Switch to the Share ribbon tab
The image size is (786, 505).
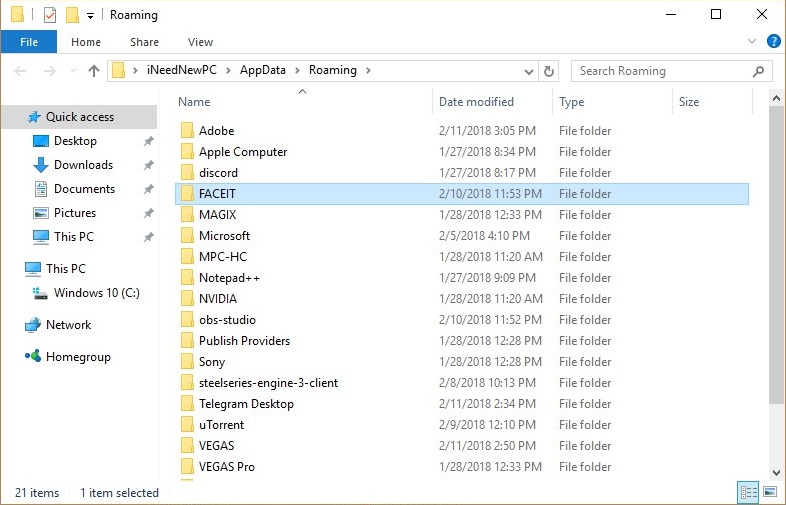click(x=144, y=42)
